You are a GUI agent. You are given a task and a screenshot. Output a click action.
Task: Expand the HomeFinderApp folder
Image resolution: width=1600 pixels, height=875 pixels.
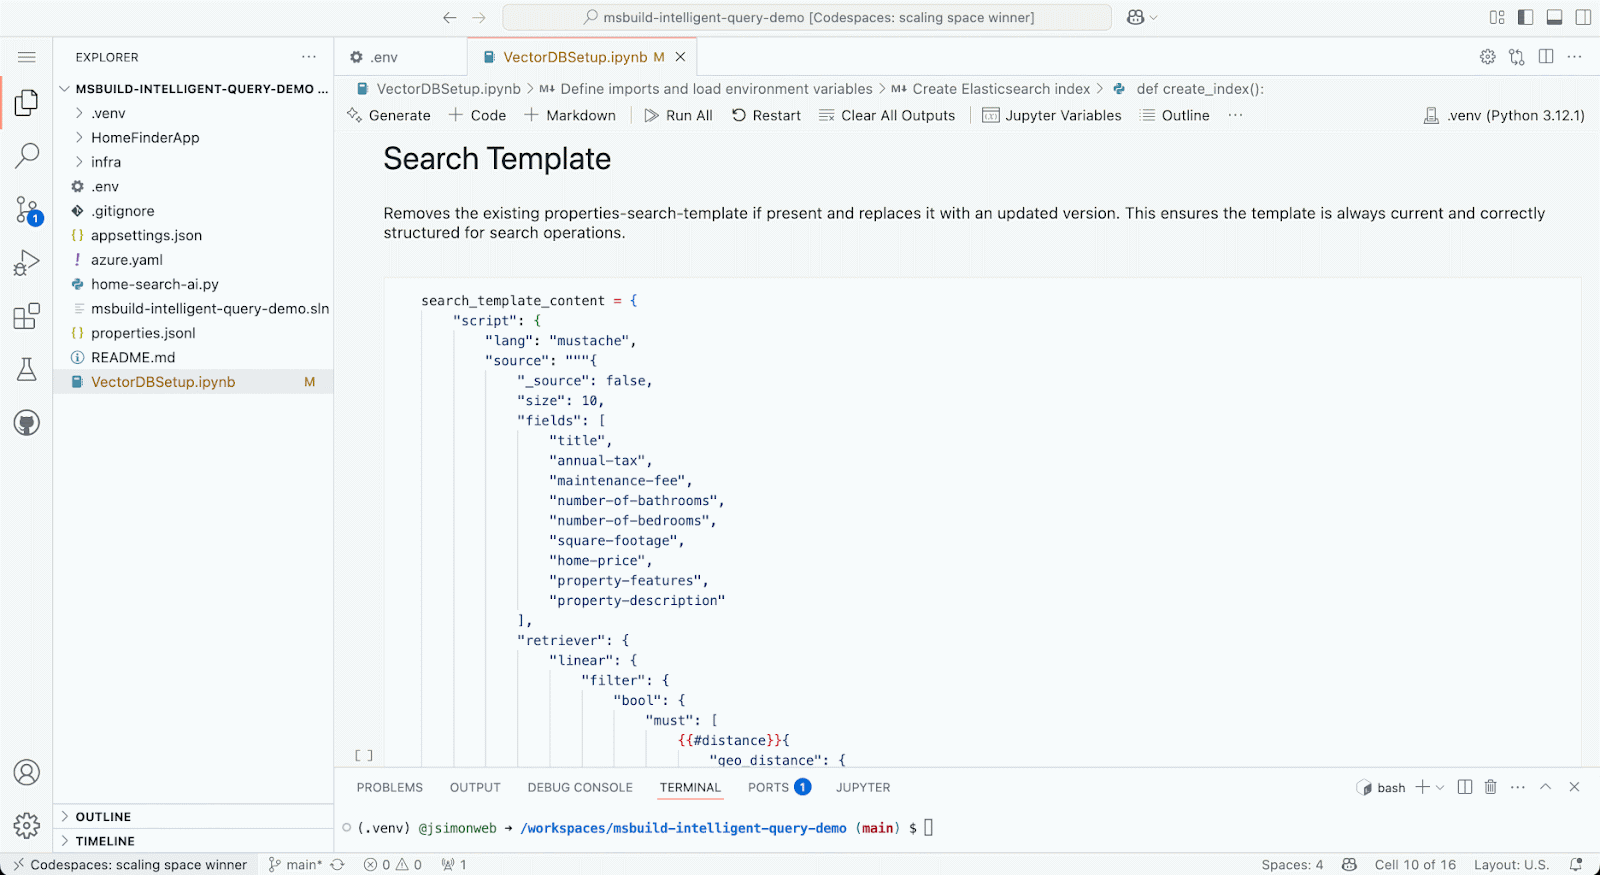click(x=145, y=138)
